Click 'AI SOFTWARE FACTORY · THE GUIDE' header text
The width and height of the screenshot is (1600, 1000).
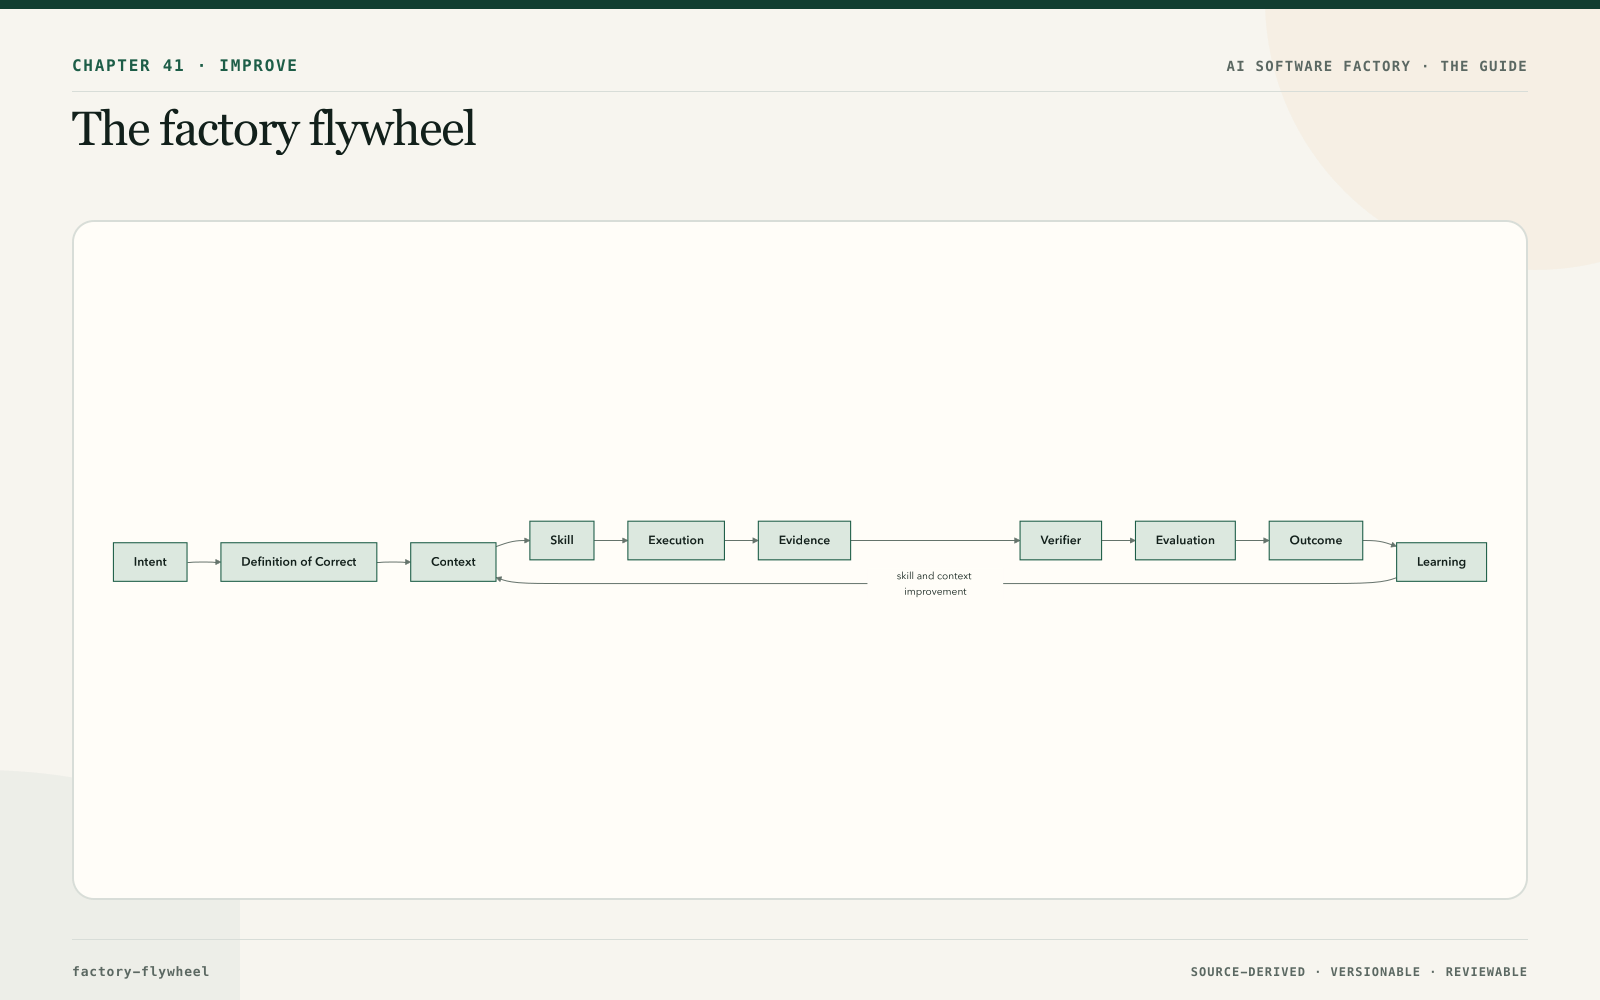click(x=1377, y=66)
